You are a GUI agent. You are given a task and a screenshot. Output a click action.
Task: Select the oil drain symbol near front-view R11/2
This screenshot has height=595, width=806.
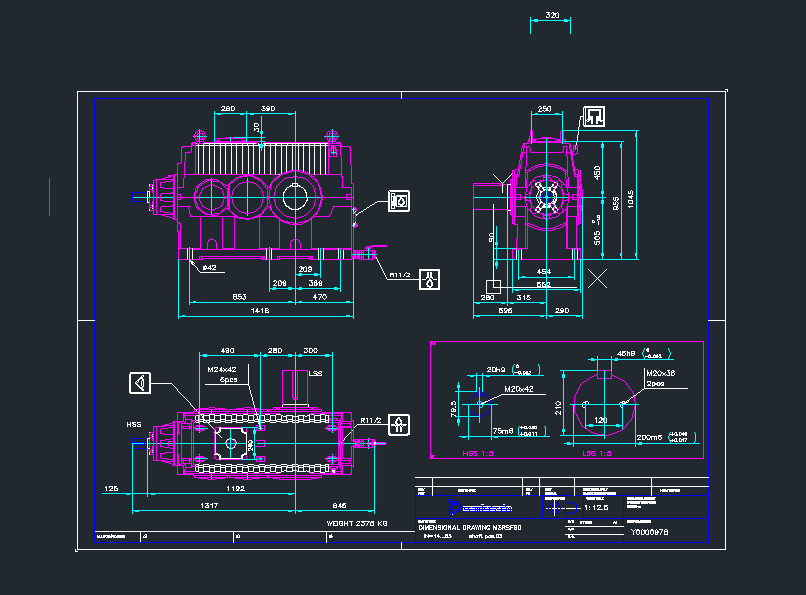(430, 280)
